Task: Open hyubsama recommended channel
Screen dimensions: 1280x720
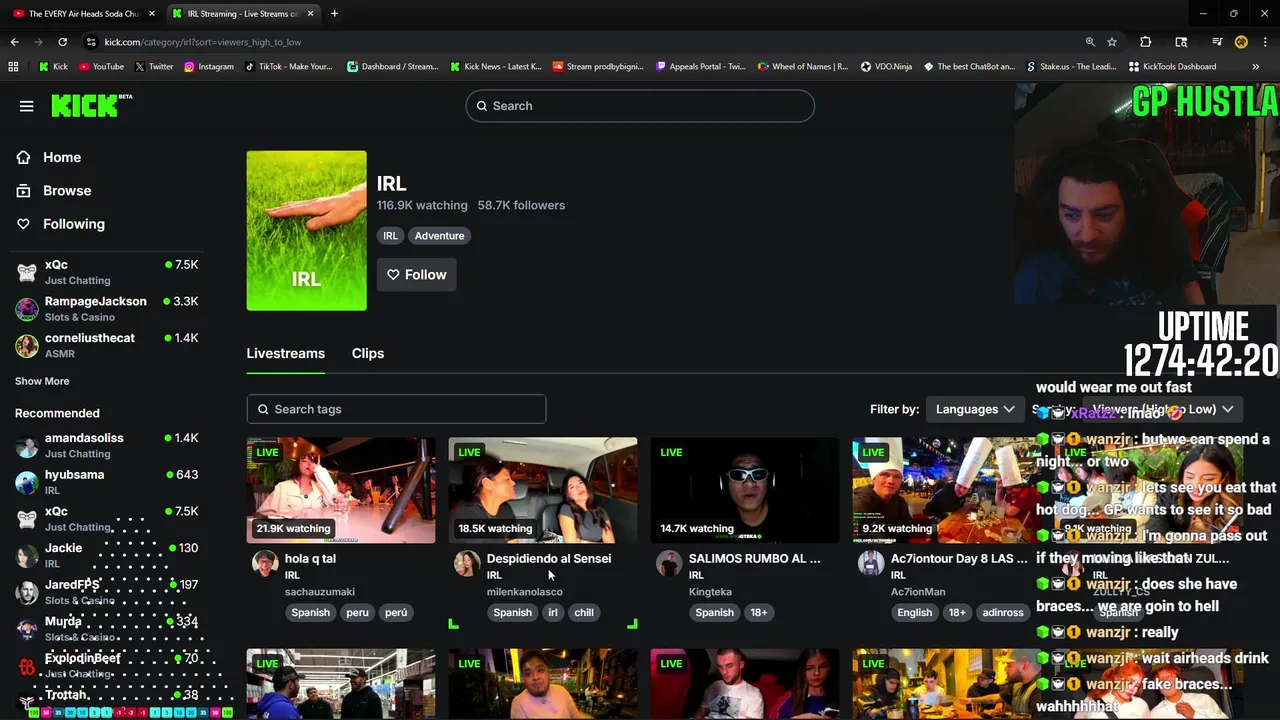Action: 107,482
